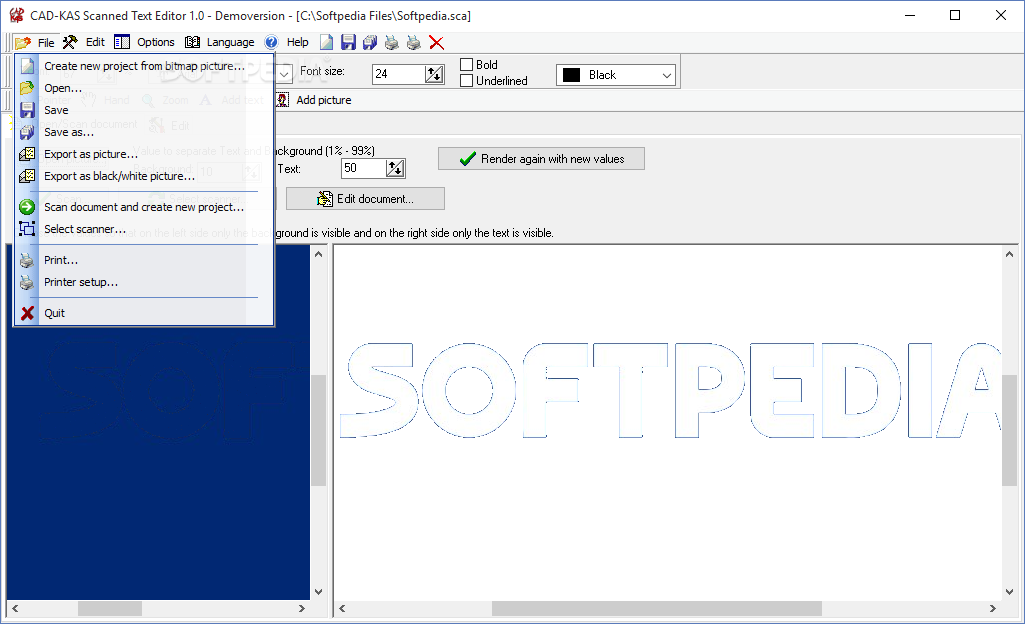
Task: Choose Print... from File menu
Action: click(144, 260)
